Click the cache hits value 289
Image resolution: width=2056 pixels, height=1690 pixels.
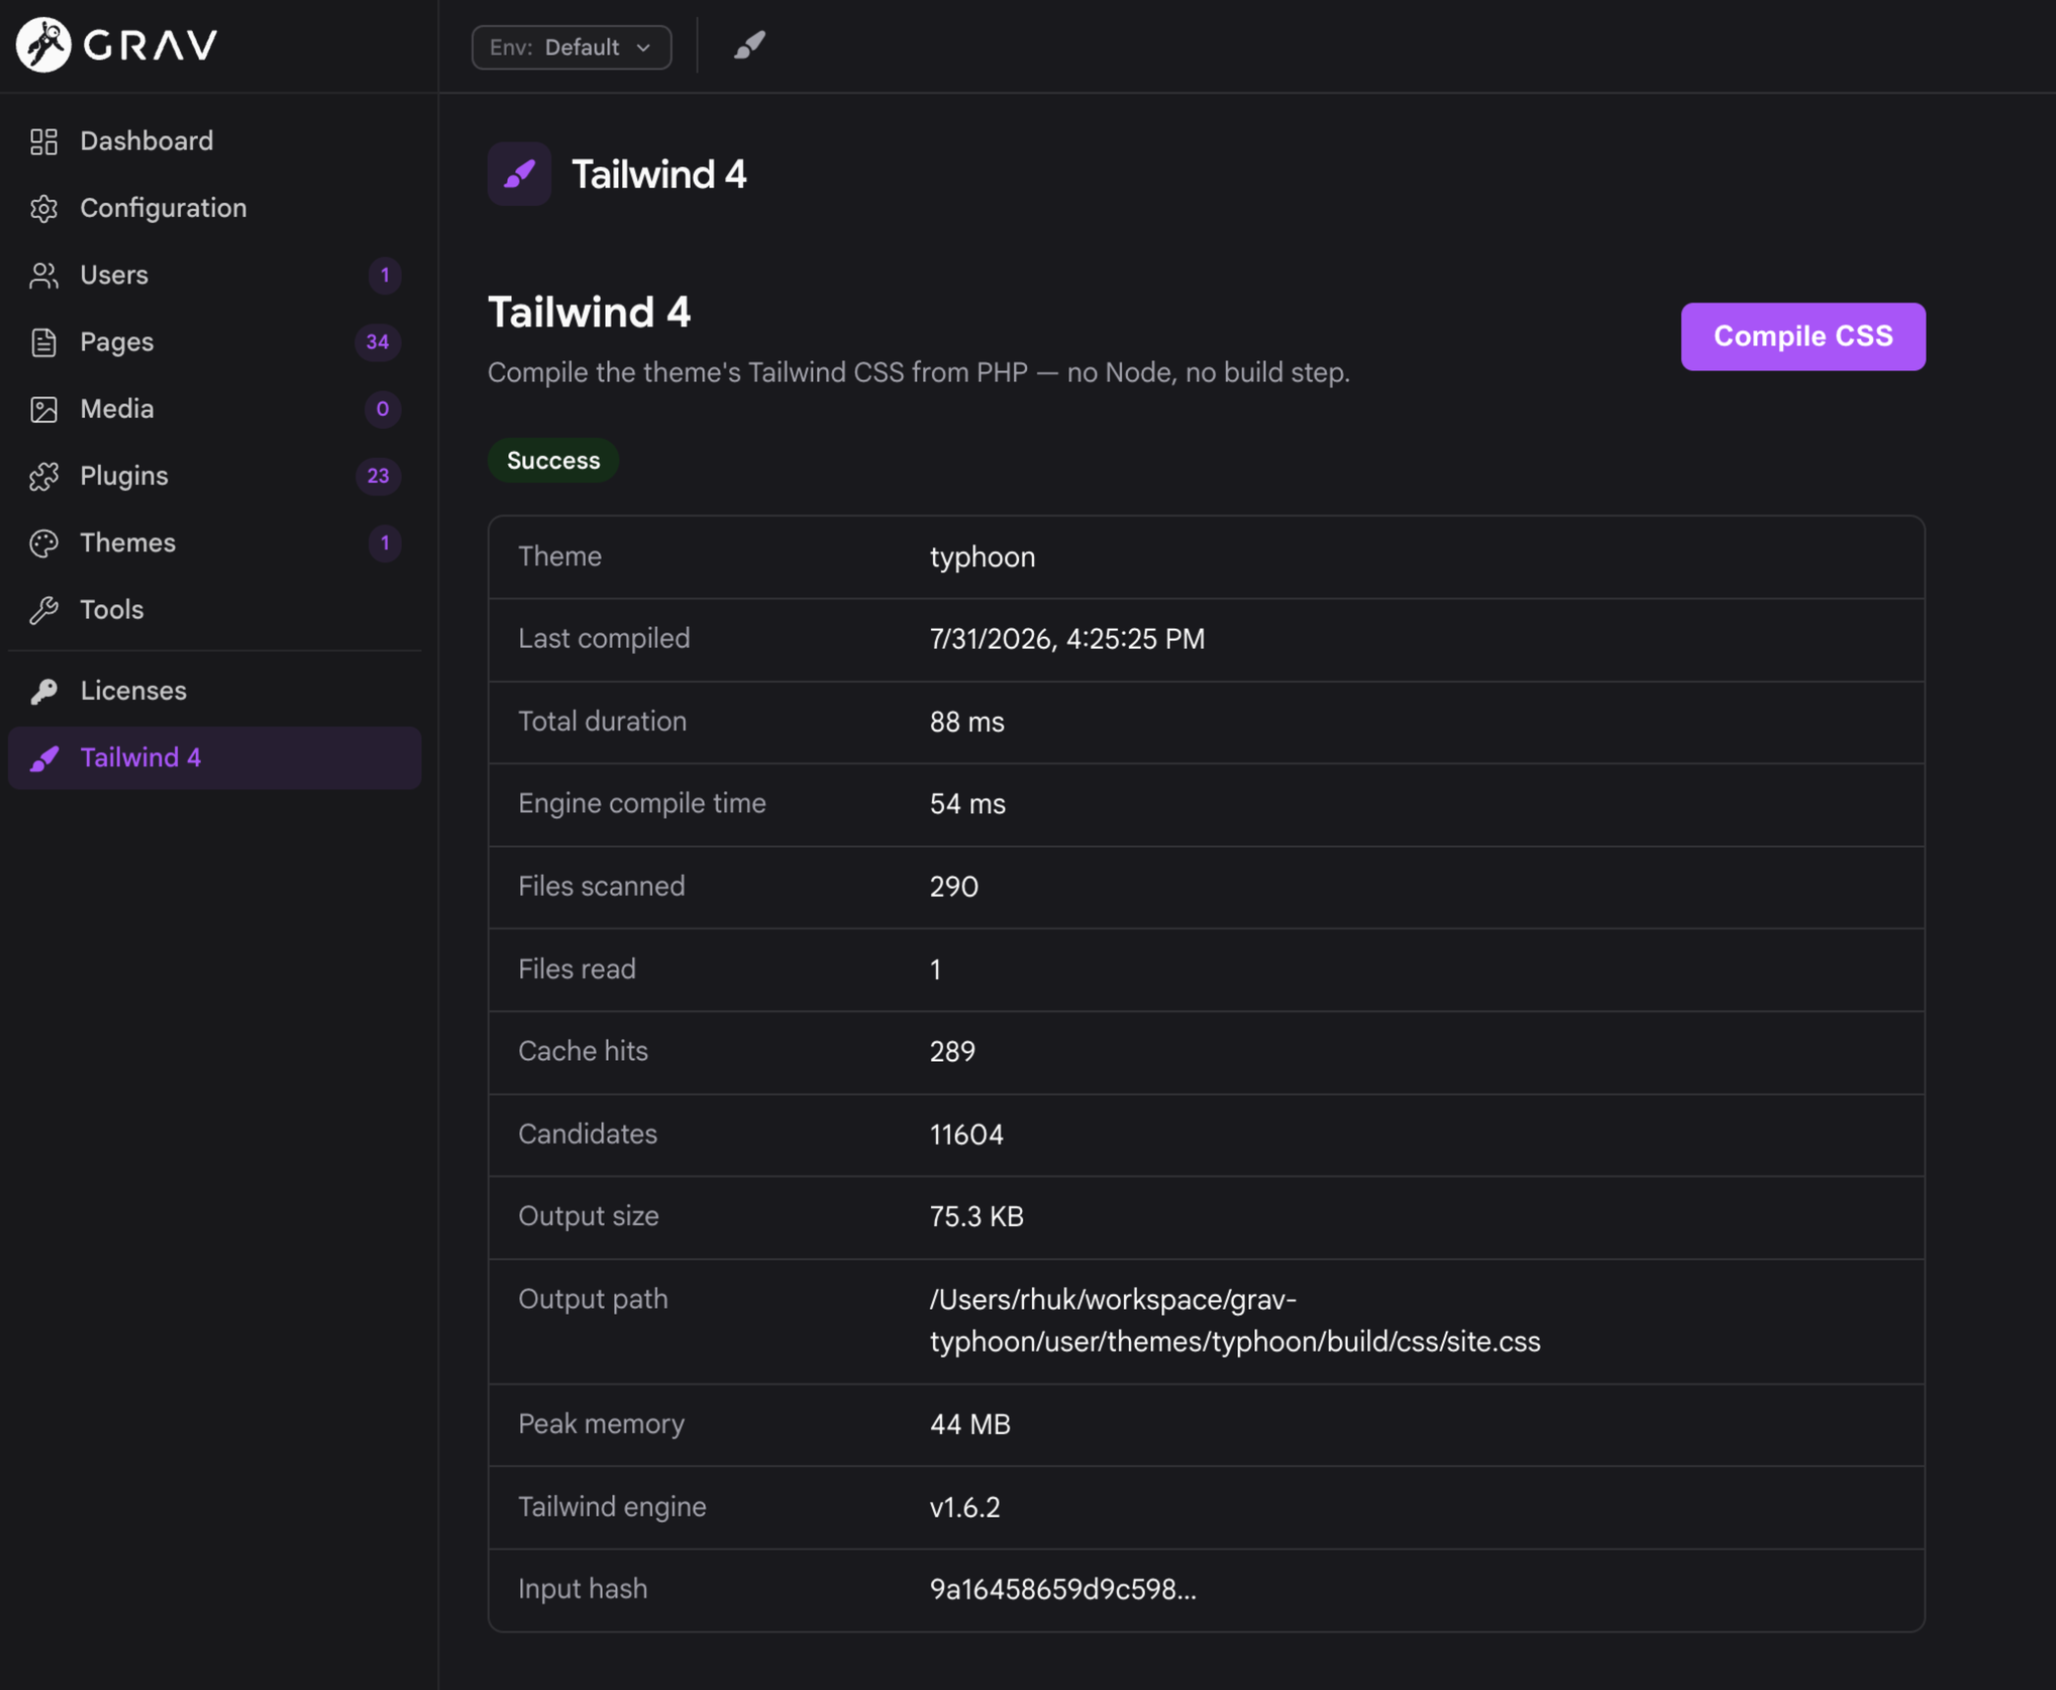(952, 1052)
